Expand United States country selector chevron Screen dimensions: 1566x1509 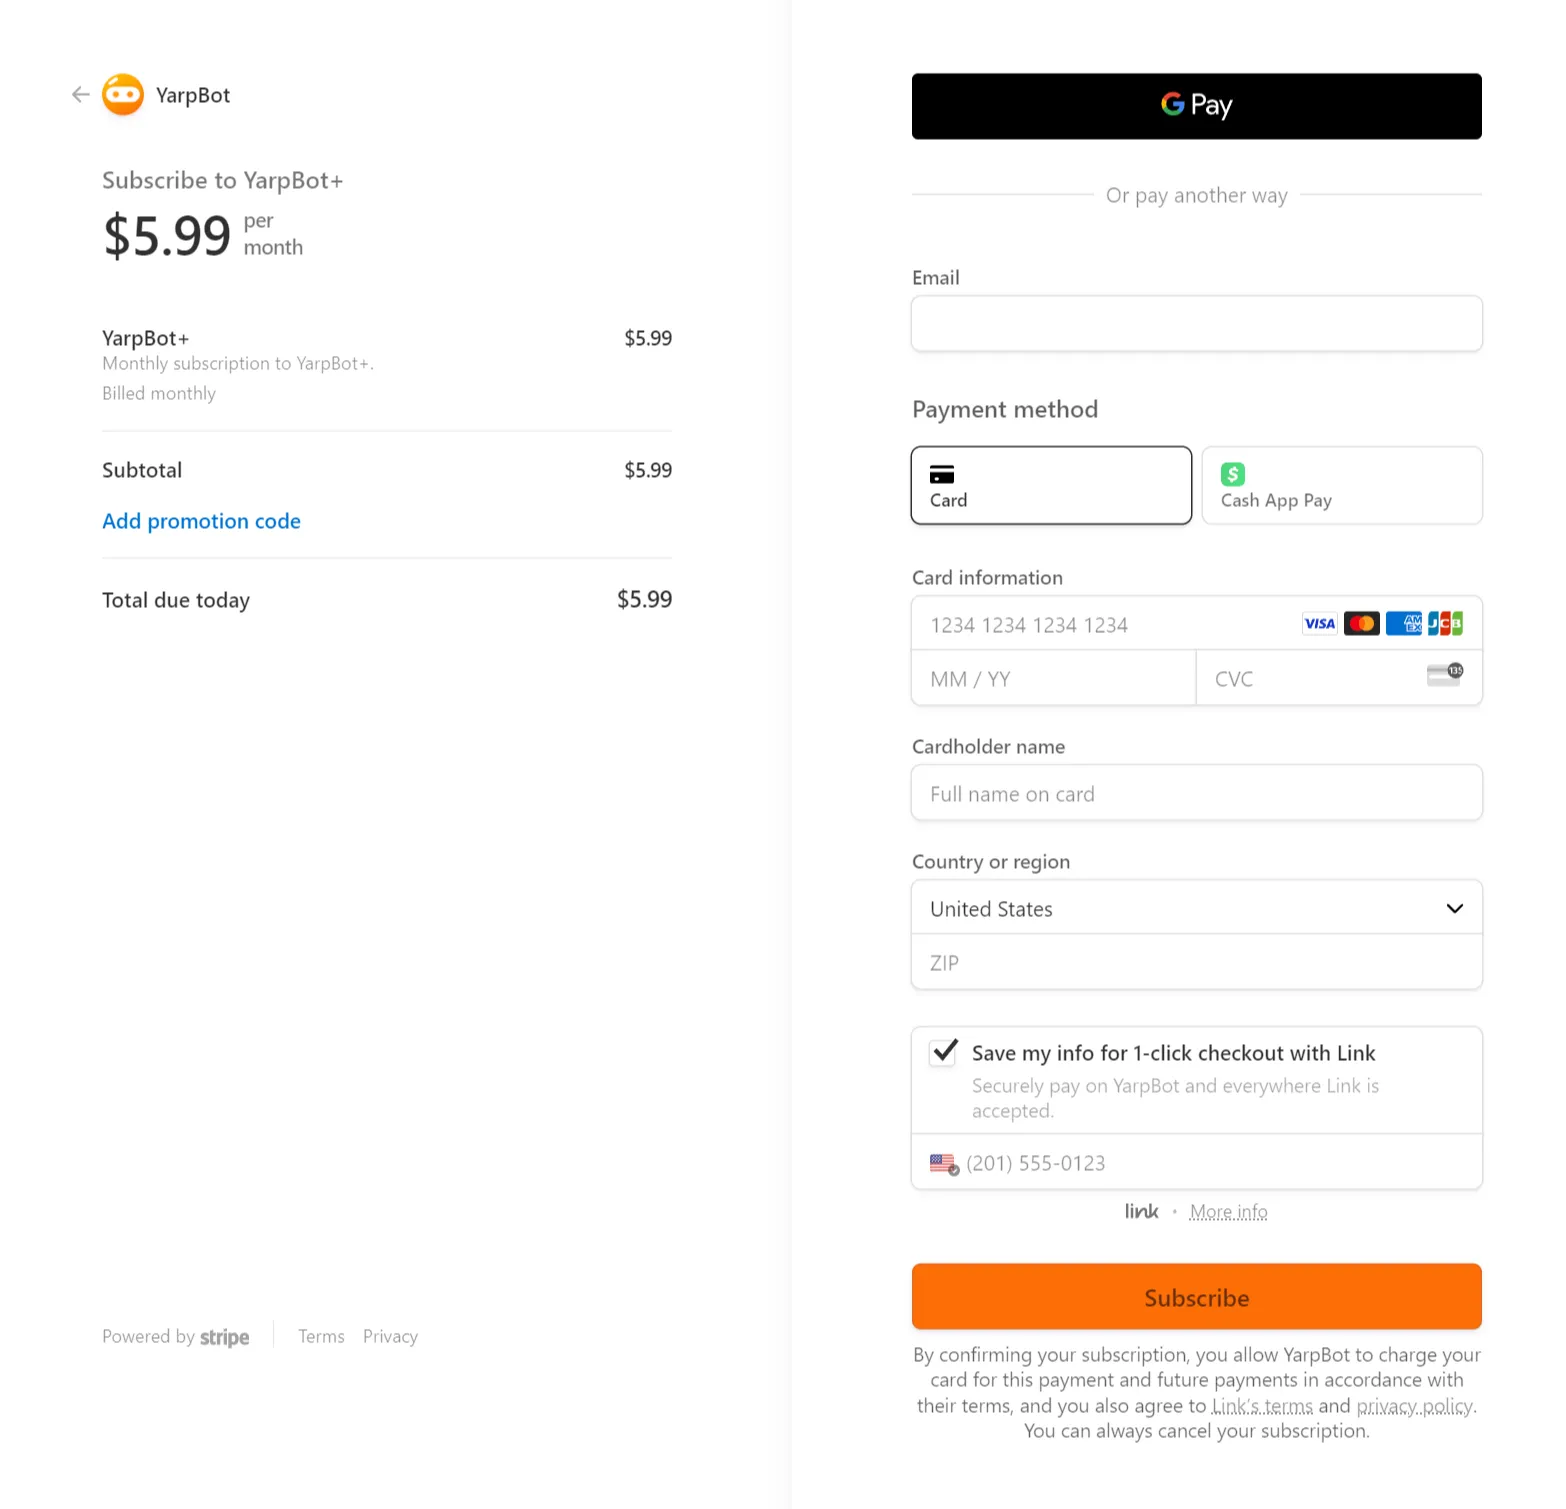[x=1453, y=908]
